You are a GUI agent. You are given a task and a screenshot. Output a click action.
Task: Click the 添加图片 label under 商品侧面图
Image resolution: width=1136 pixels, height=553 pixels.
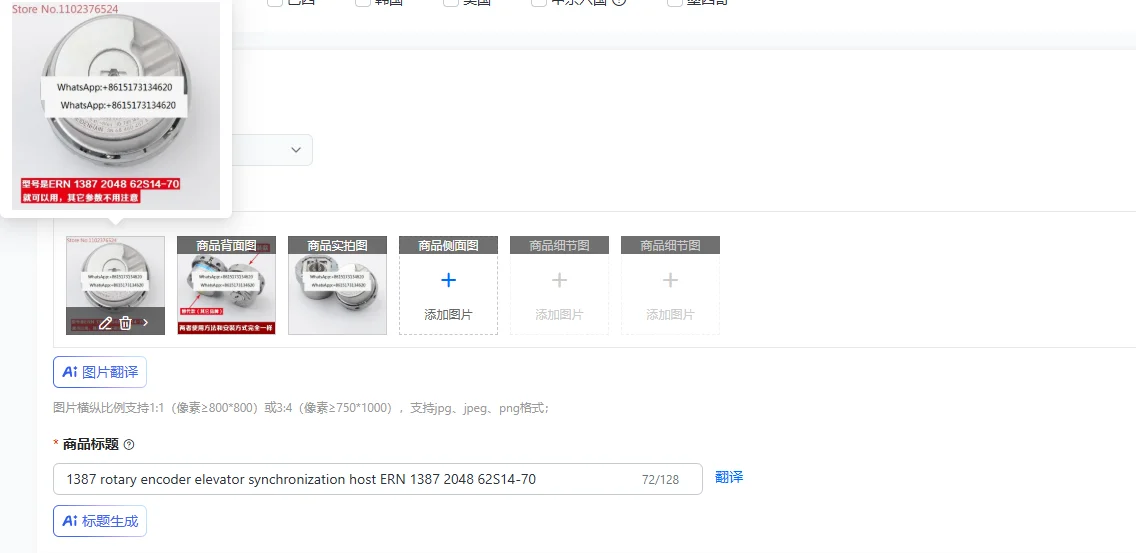pyautogui.click(x=448, y=315)
